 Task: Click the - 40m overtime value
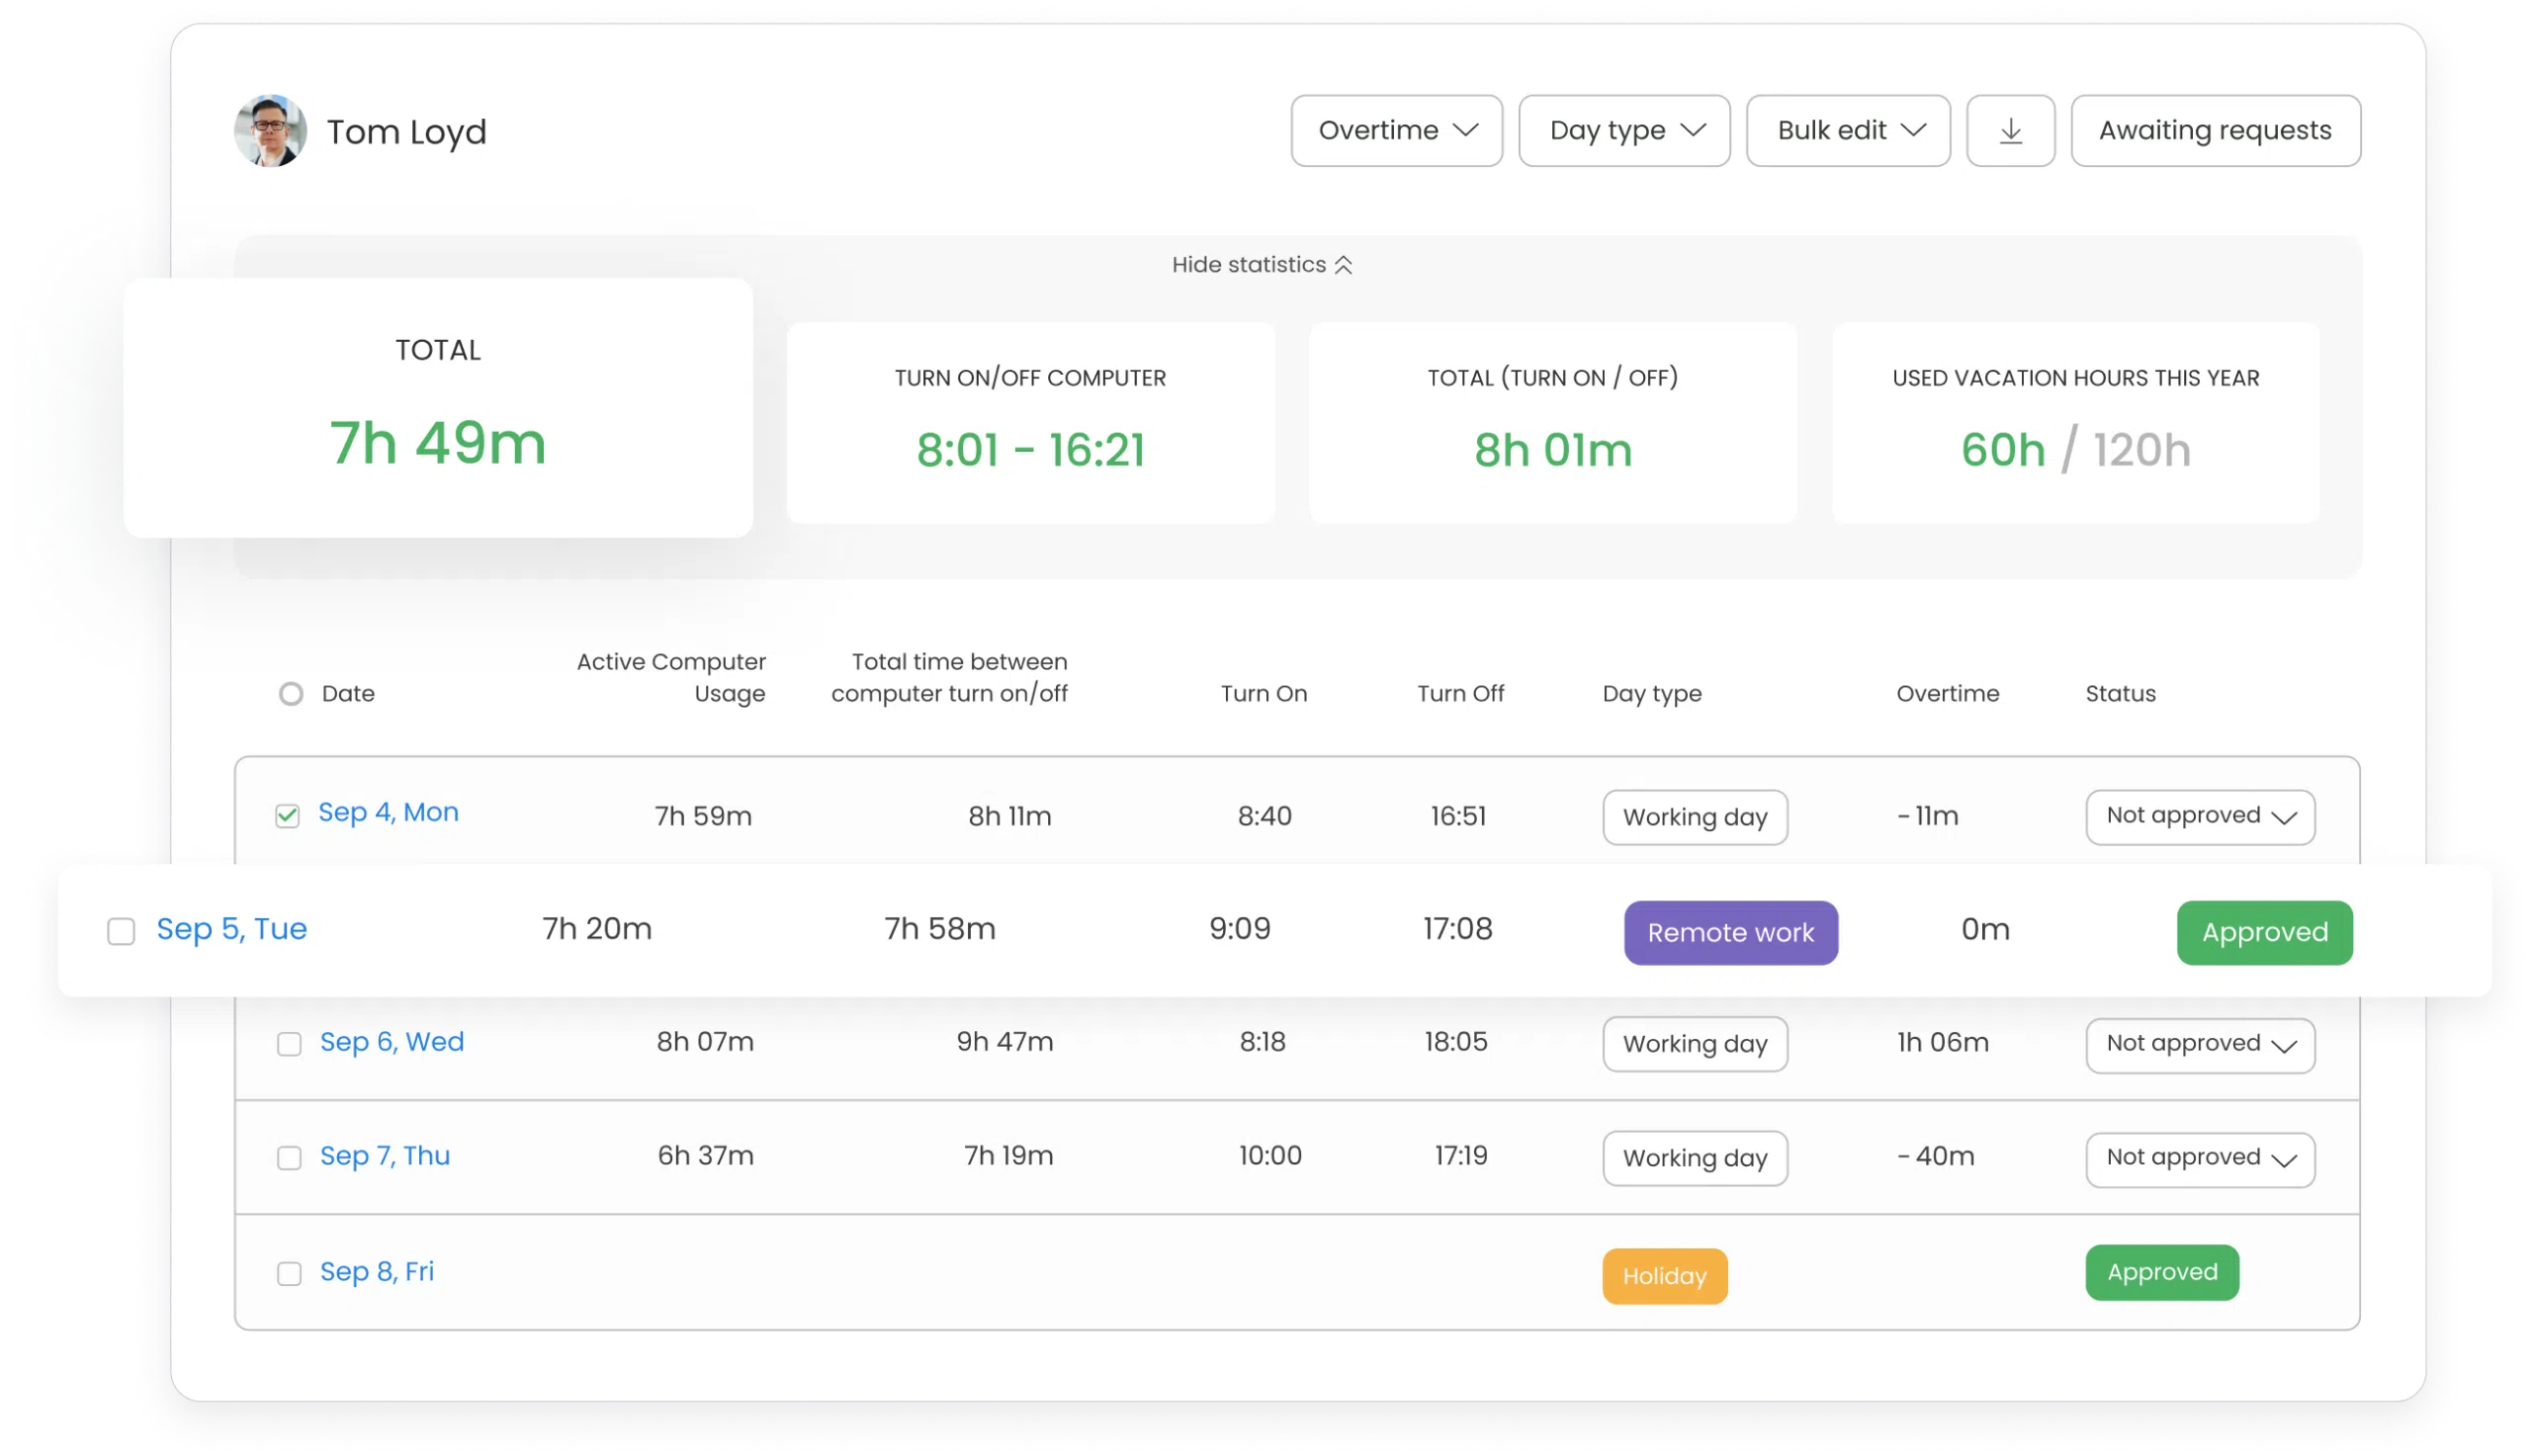pyautogui.click(x=1935, y=1156)
